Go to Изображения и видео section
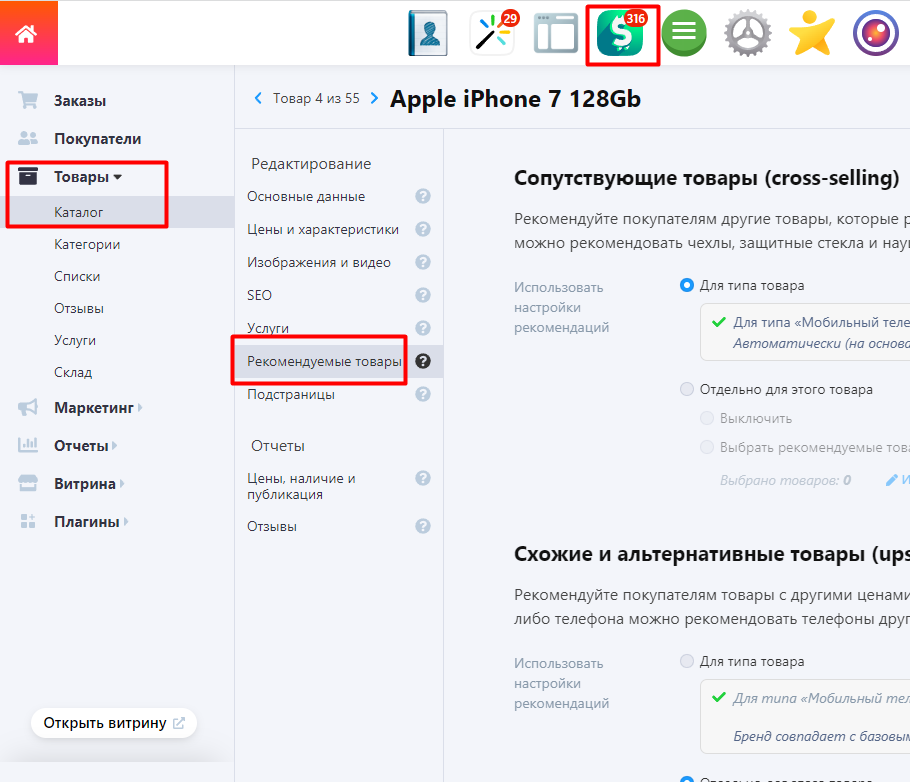910x782 pixels. tap(319, 263)
